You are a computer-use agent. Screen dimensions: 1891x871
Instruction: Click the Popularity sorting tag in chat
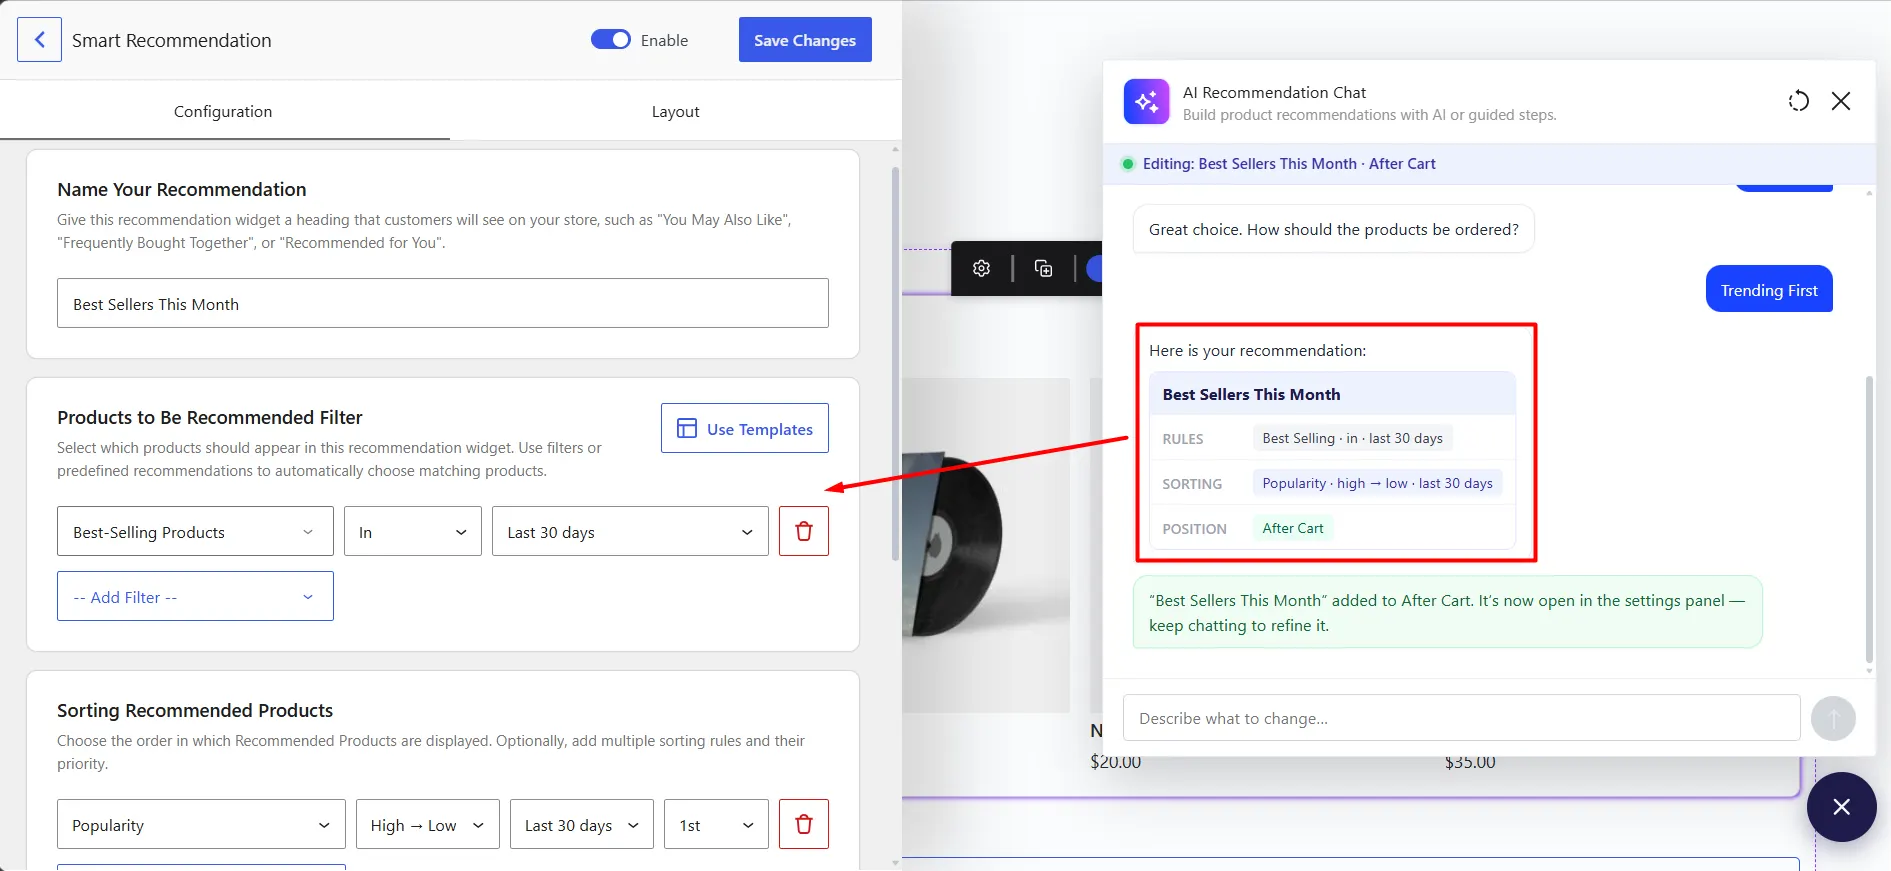pos(1377,483)
